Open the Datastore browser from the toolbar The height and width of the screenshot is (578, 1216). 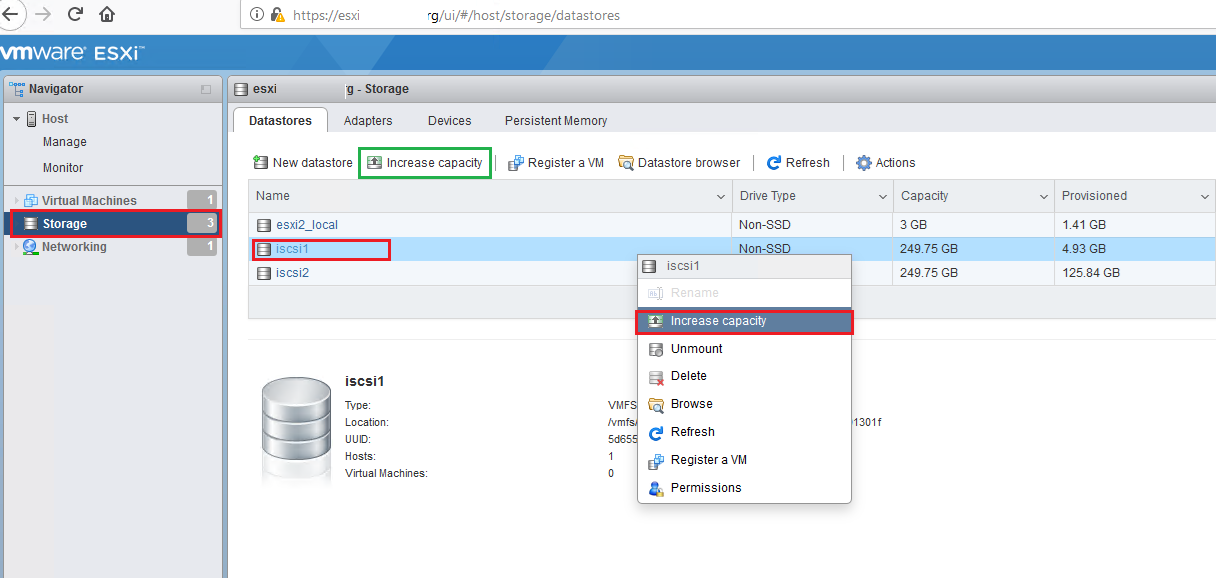[679, 163]
